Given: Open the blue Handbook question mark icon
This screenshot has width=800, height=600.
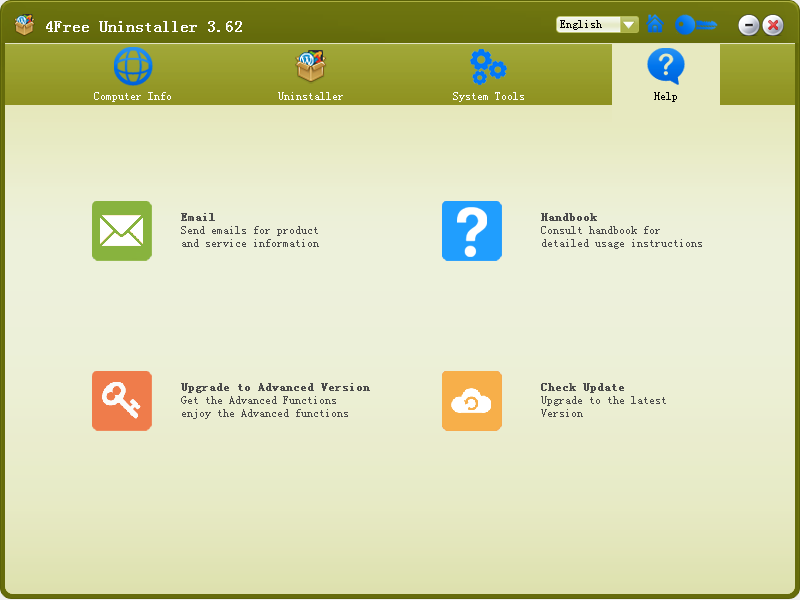Looking at the screenshot, I should point(472,231).
